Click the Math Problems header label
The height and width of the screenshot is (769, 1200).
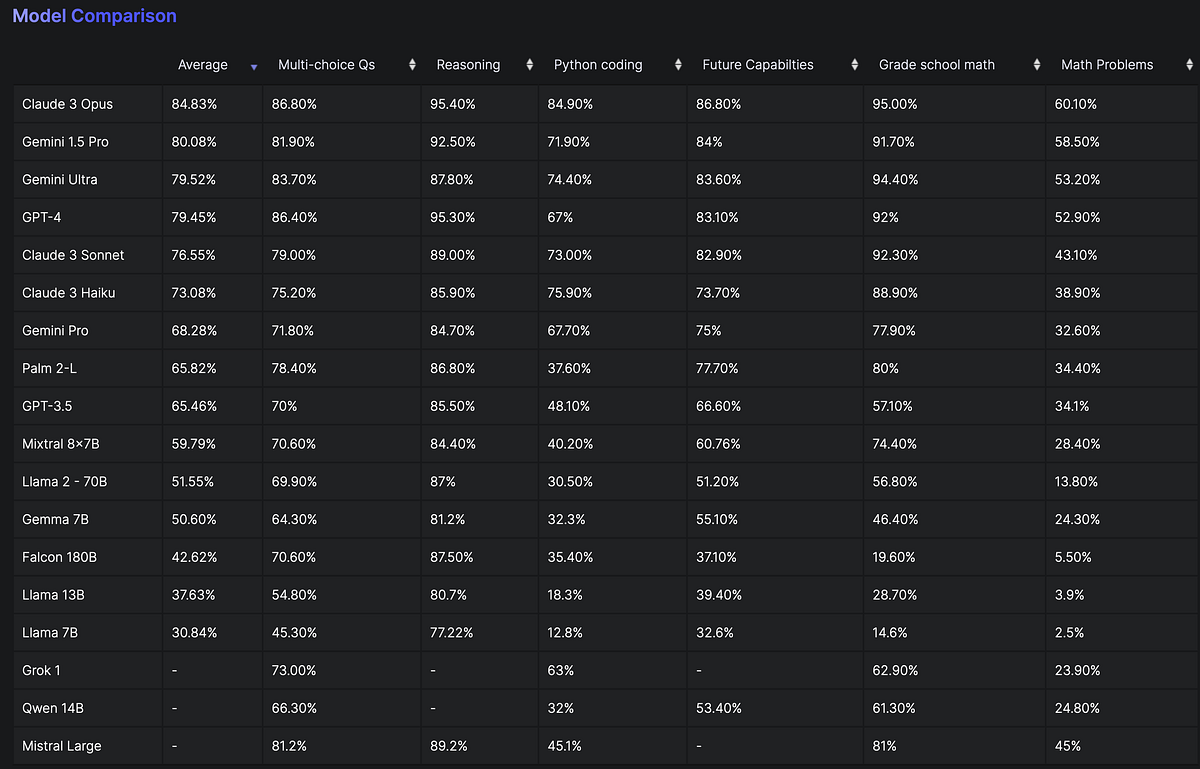(1107, 65)
